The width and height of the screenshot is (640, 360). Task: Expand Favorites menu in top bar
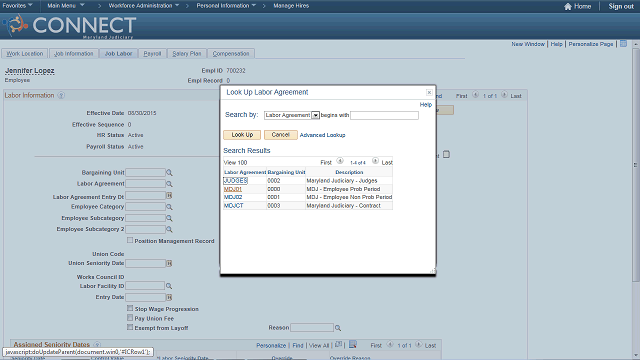click(18, 6)
